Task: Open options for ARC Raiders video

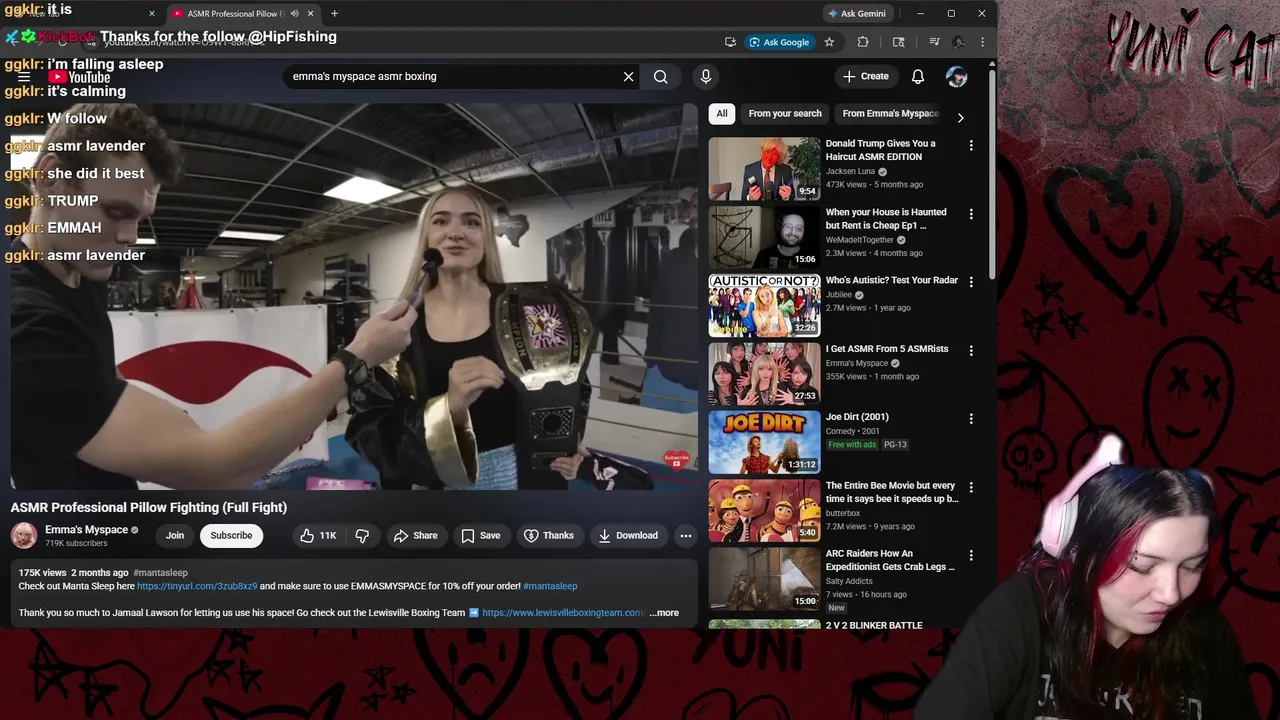Action: click(x=970, y=555)
